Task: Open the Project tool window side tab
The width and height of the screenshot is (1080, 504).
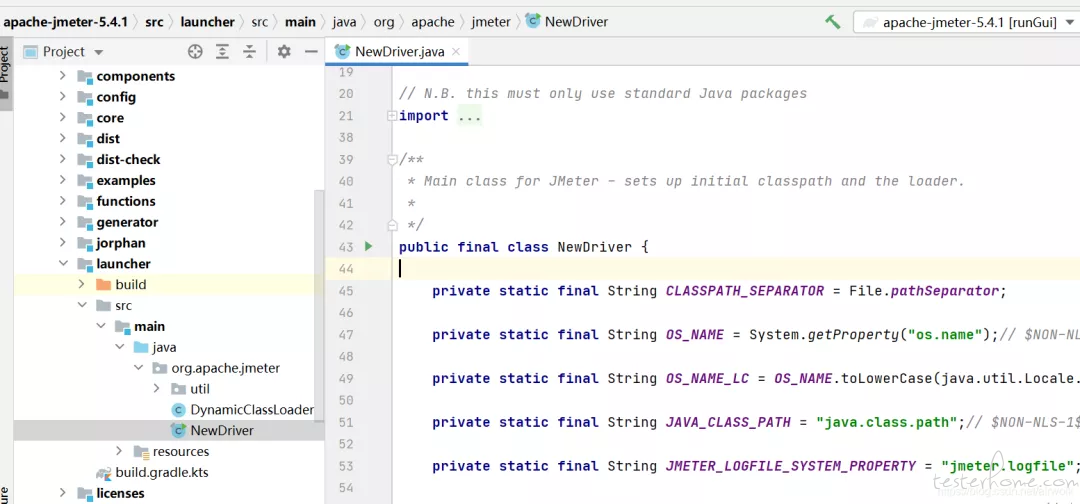Action: pos(6,73)
